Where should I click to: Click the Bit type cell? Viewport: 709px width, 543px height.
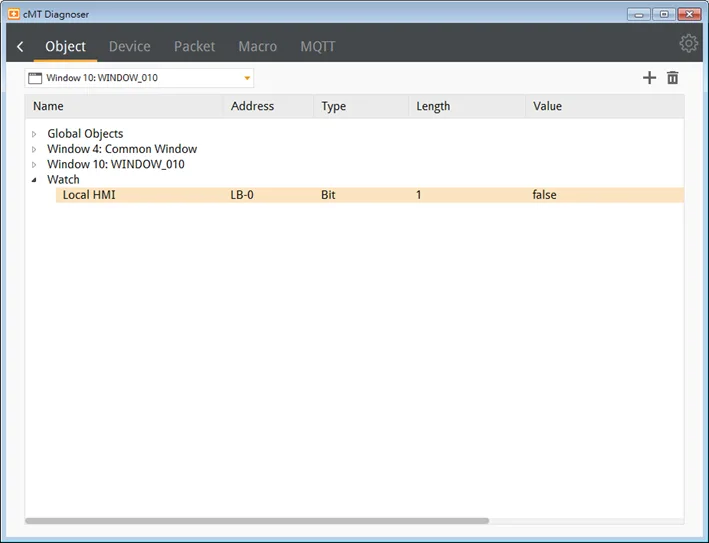tap(328, 195)
